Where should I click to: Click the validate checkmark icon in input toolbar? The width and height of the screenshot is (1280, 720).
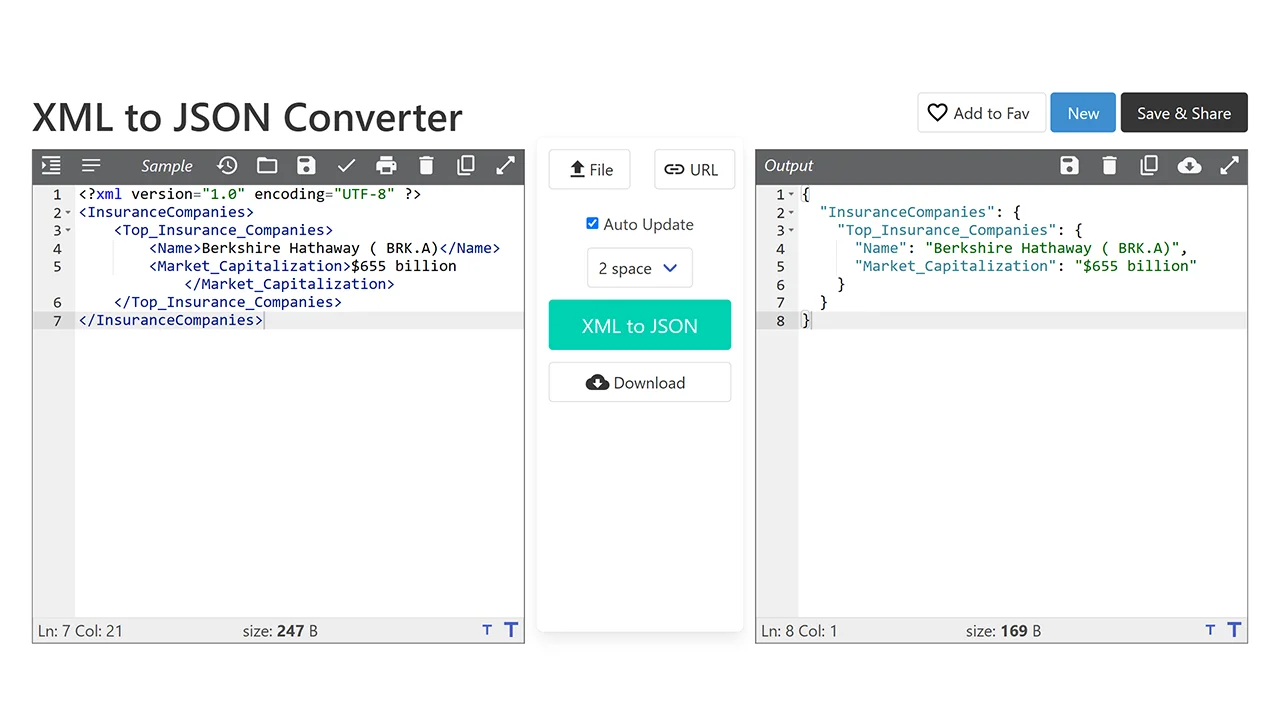point(347,166)
